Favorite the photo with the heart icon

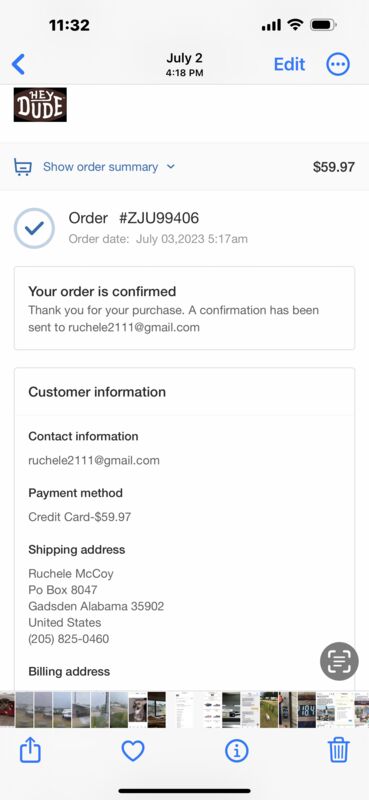point(133,751)
